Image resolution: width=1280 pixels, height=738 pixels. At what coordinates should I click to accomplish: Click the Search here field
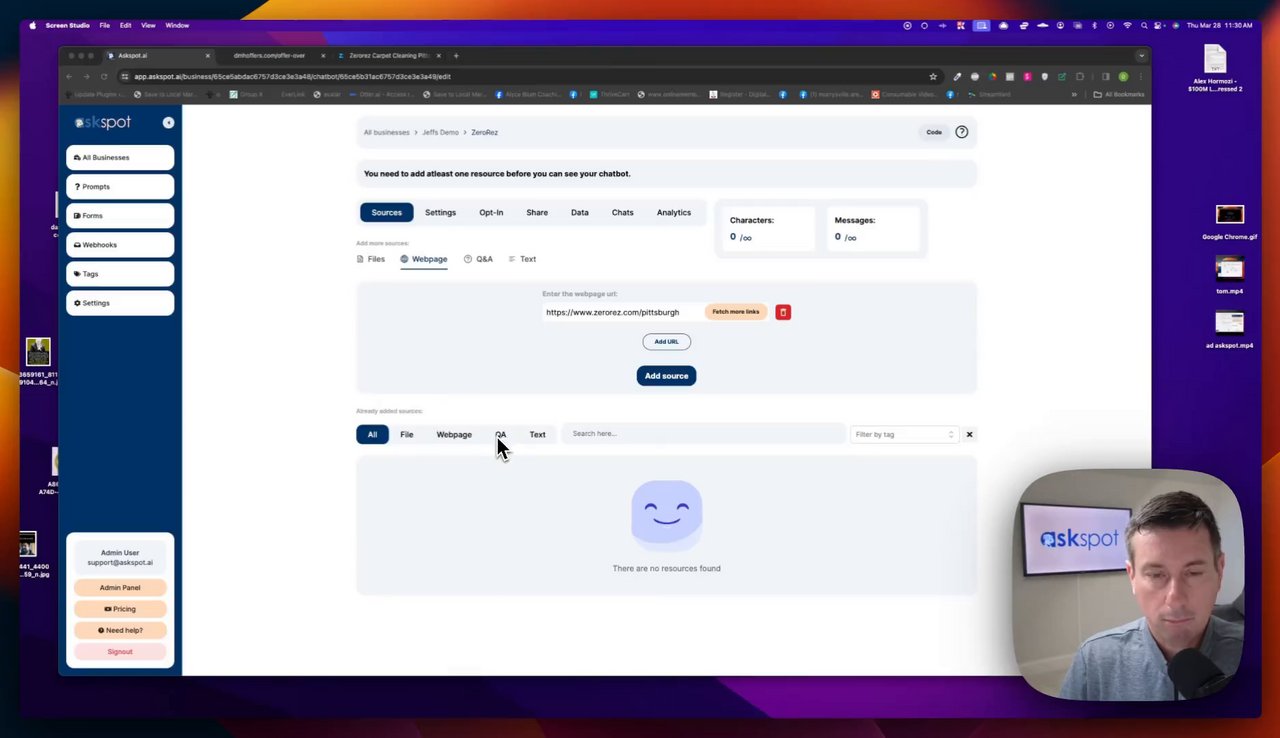point(703,434)
